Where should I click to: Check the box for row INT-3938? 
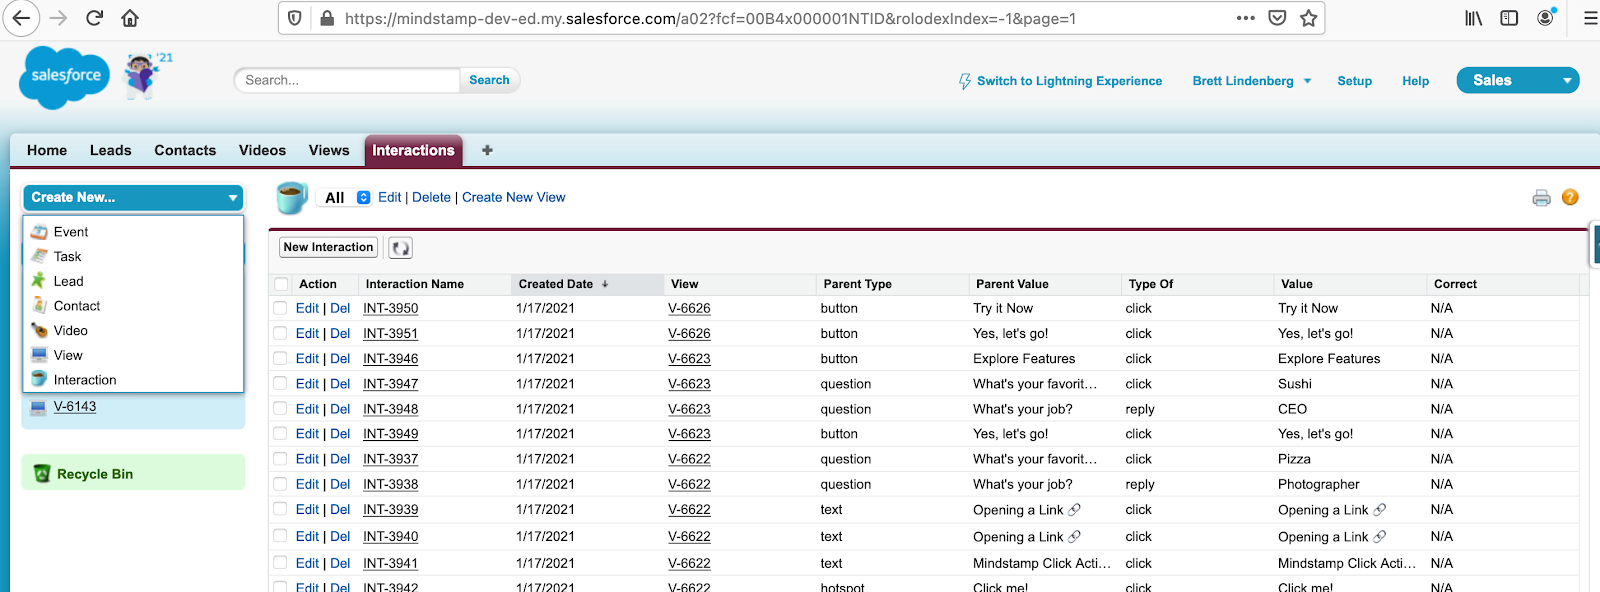[x=280, y=484]
